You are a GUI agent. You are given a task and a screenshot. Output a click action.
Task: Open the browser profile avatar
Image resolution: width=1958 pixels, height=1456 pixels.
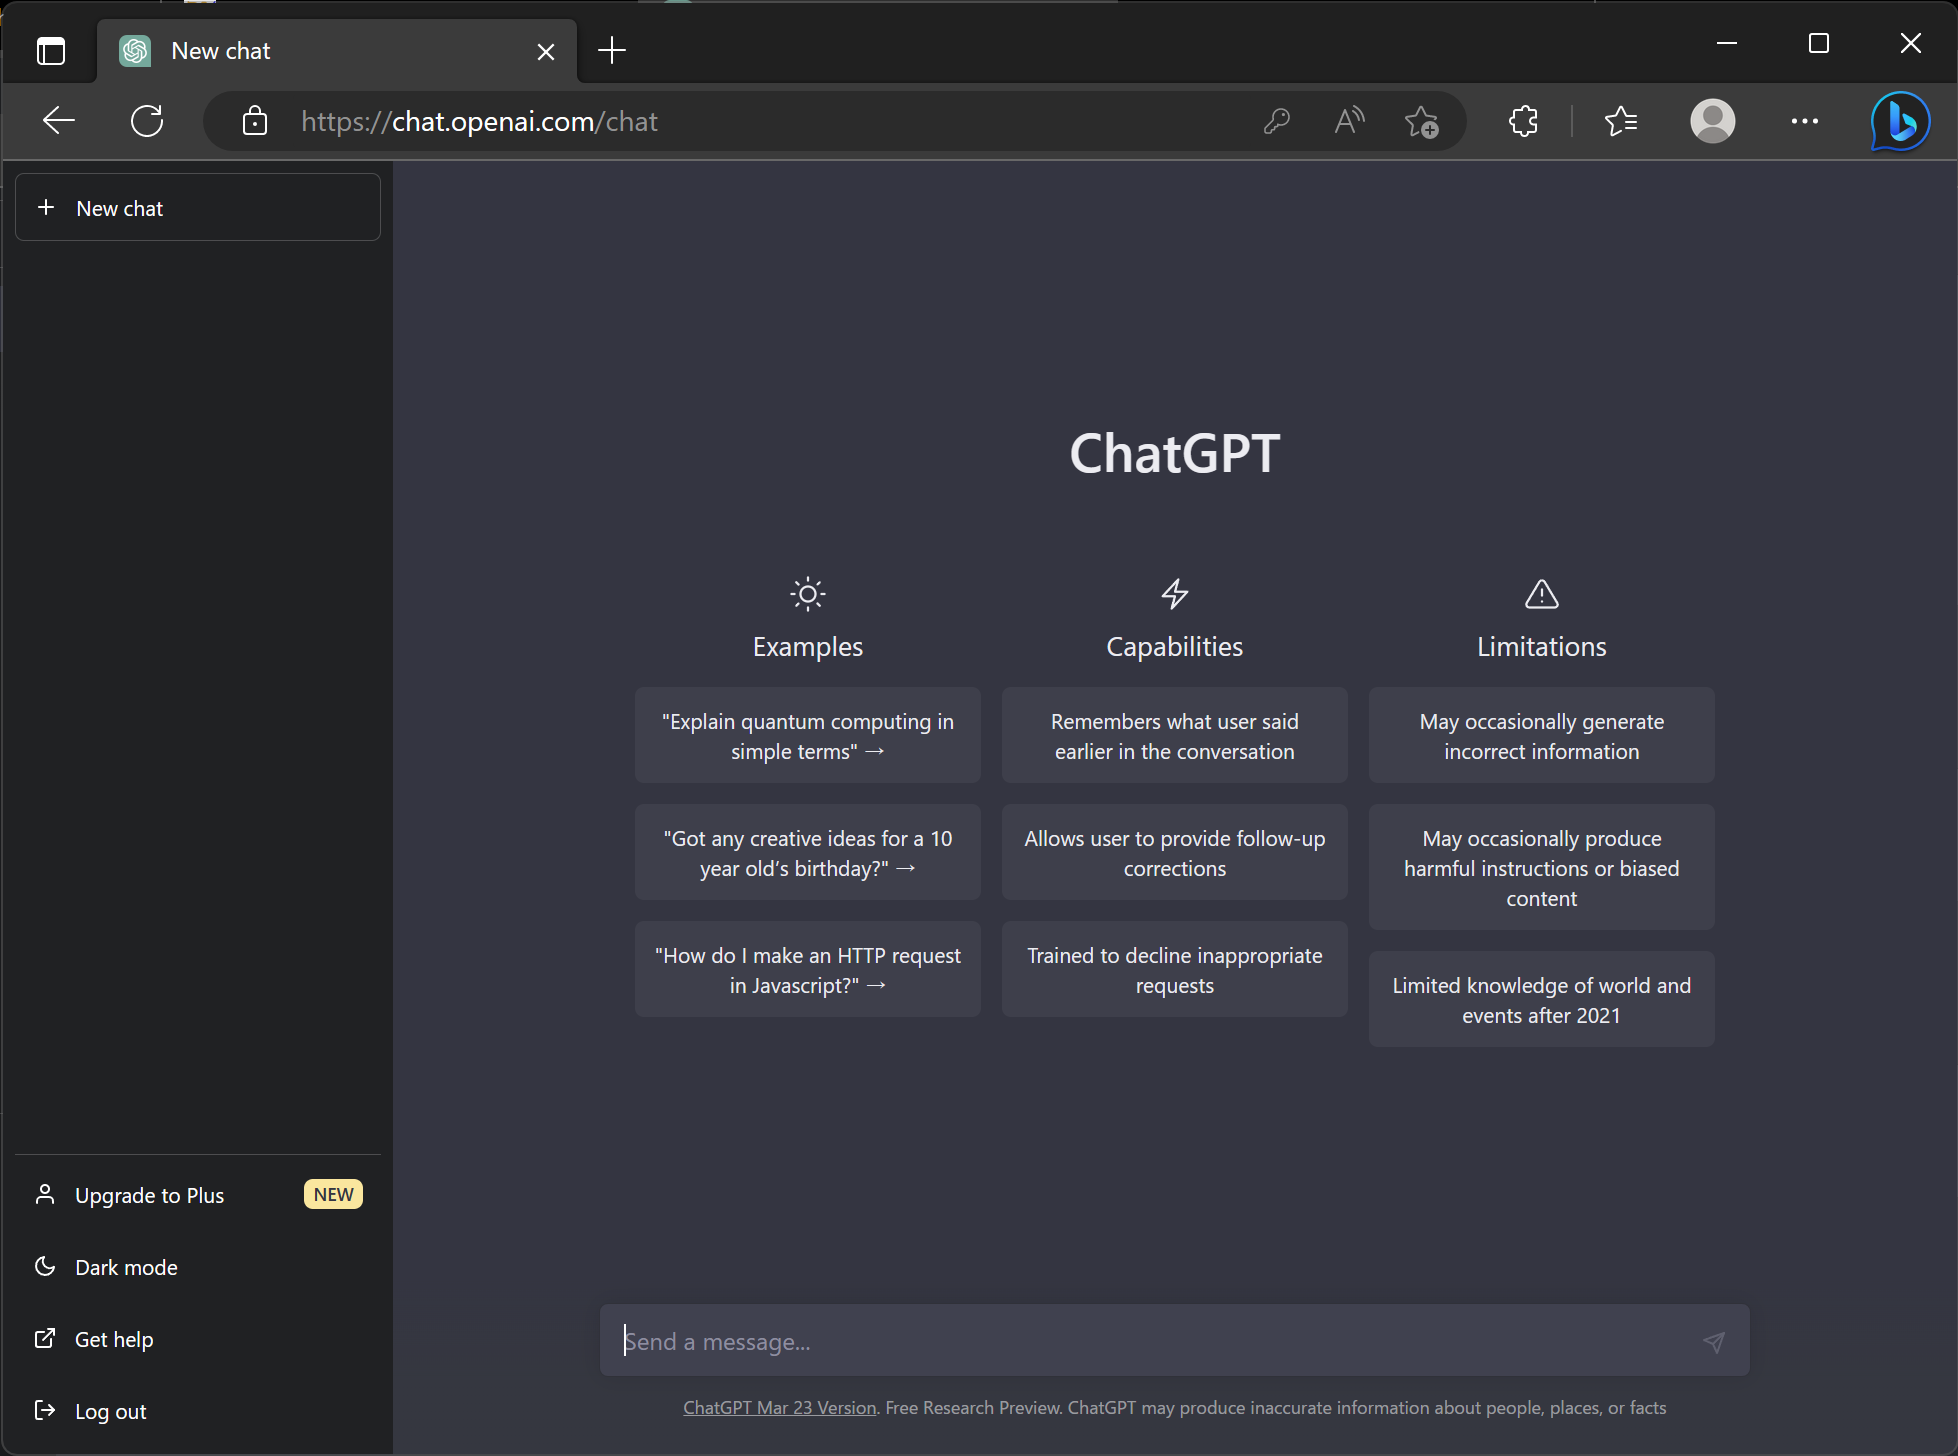click(x=1713, y=121)
